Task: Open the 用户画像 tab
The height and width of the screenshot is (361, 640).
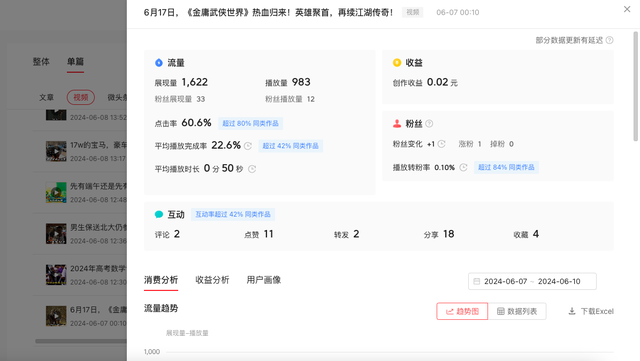Action: 264,280
